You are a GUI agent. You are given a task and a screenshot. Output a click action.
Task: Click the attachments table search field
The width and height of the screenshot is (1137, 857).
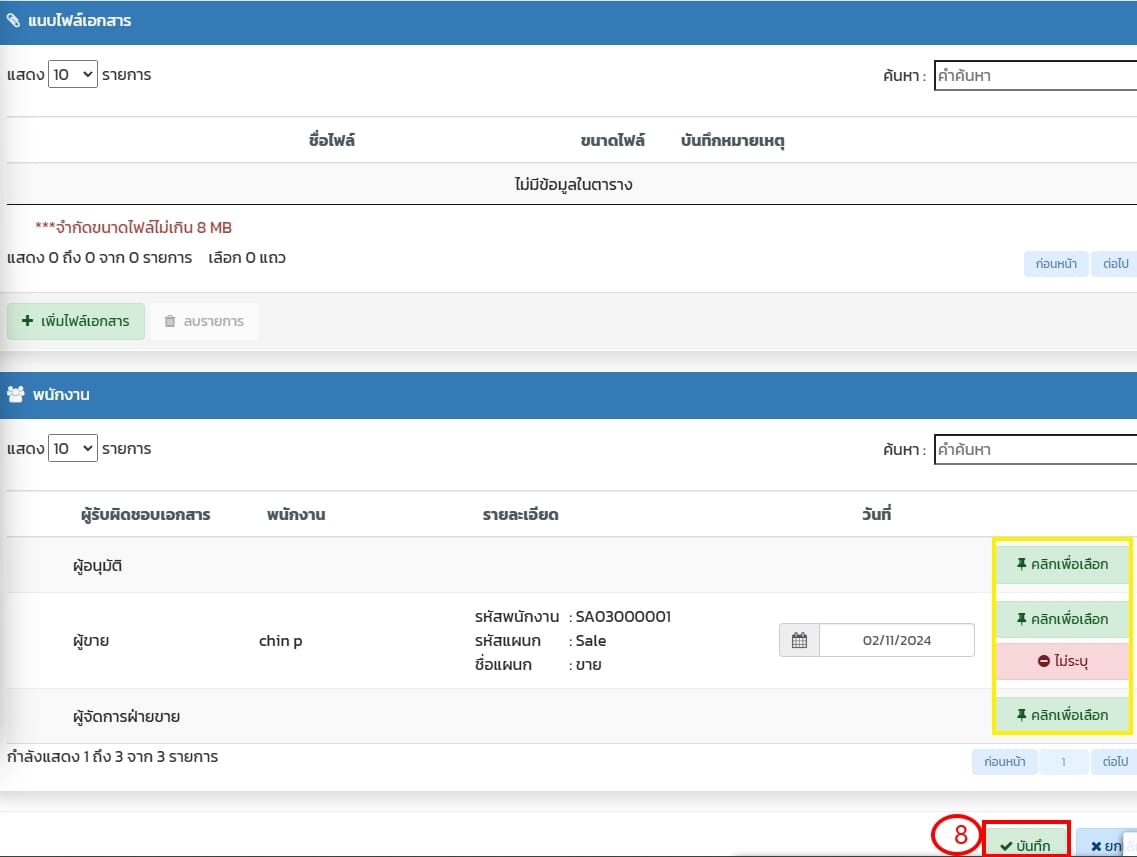click(1034, 76)
